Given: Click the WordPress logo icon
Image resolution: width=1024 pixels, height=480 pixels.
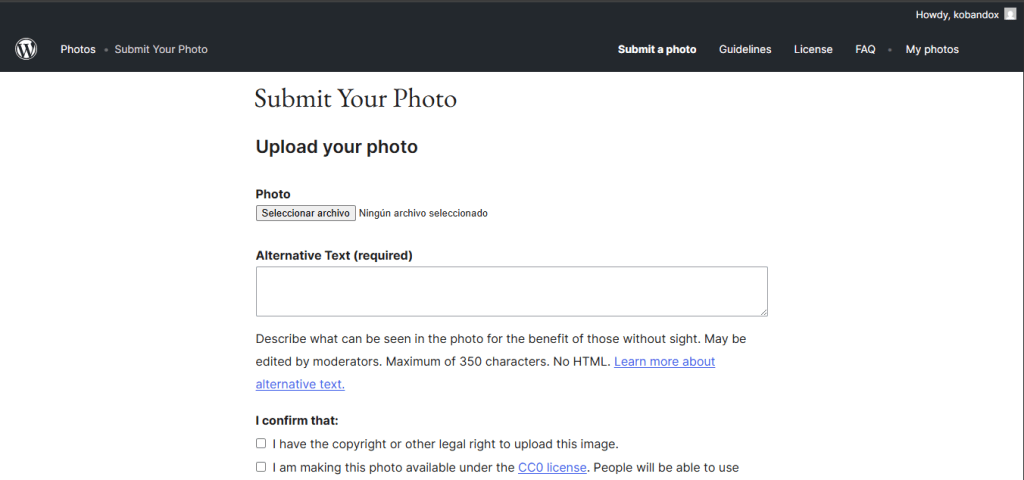Looking at the screenshot, I should (26, 49).
